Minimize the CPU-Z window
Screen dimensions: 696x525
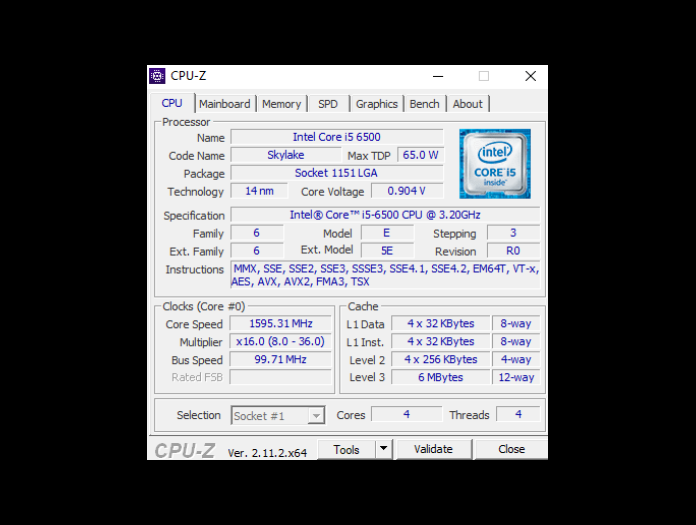(x=438, y=76)
